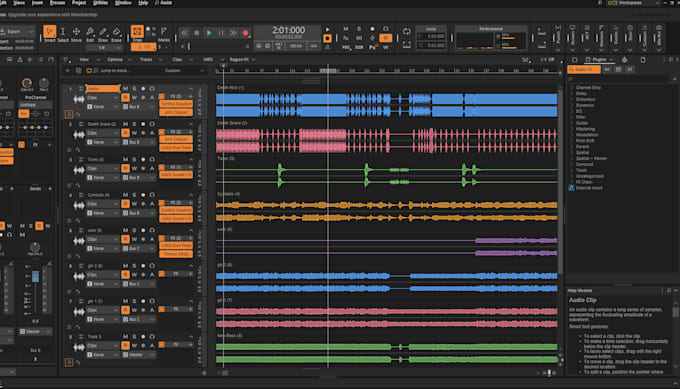Adjust the inspector volume fader
Screen dimensions: 680x389
pyautogui.click(x=35, y=276)
